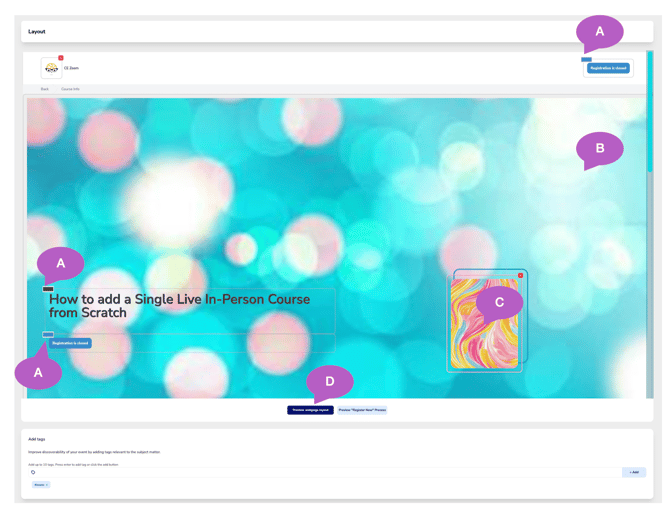Click the bokeh banner background image
Image resolution: width=670 pixels, height=515 pixels.
tap(300, 180)
